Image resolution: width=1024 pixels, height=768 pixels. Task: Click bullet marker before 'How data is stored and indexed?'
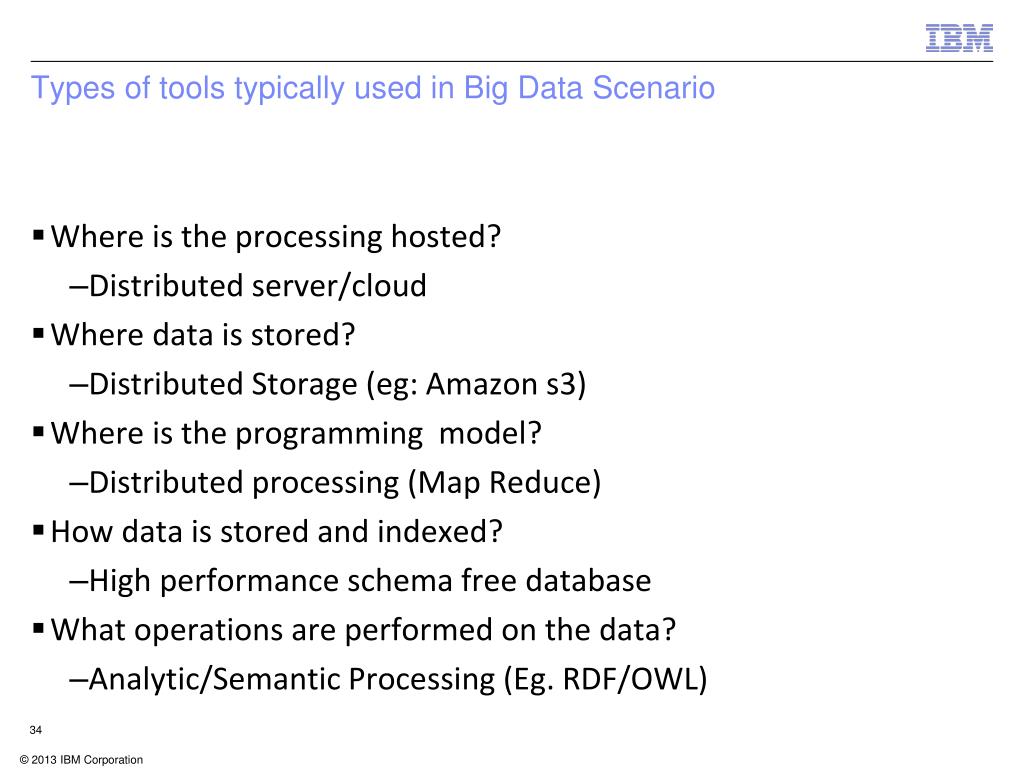click(39, 530)
